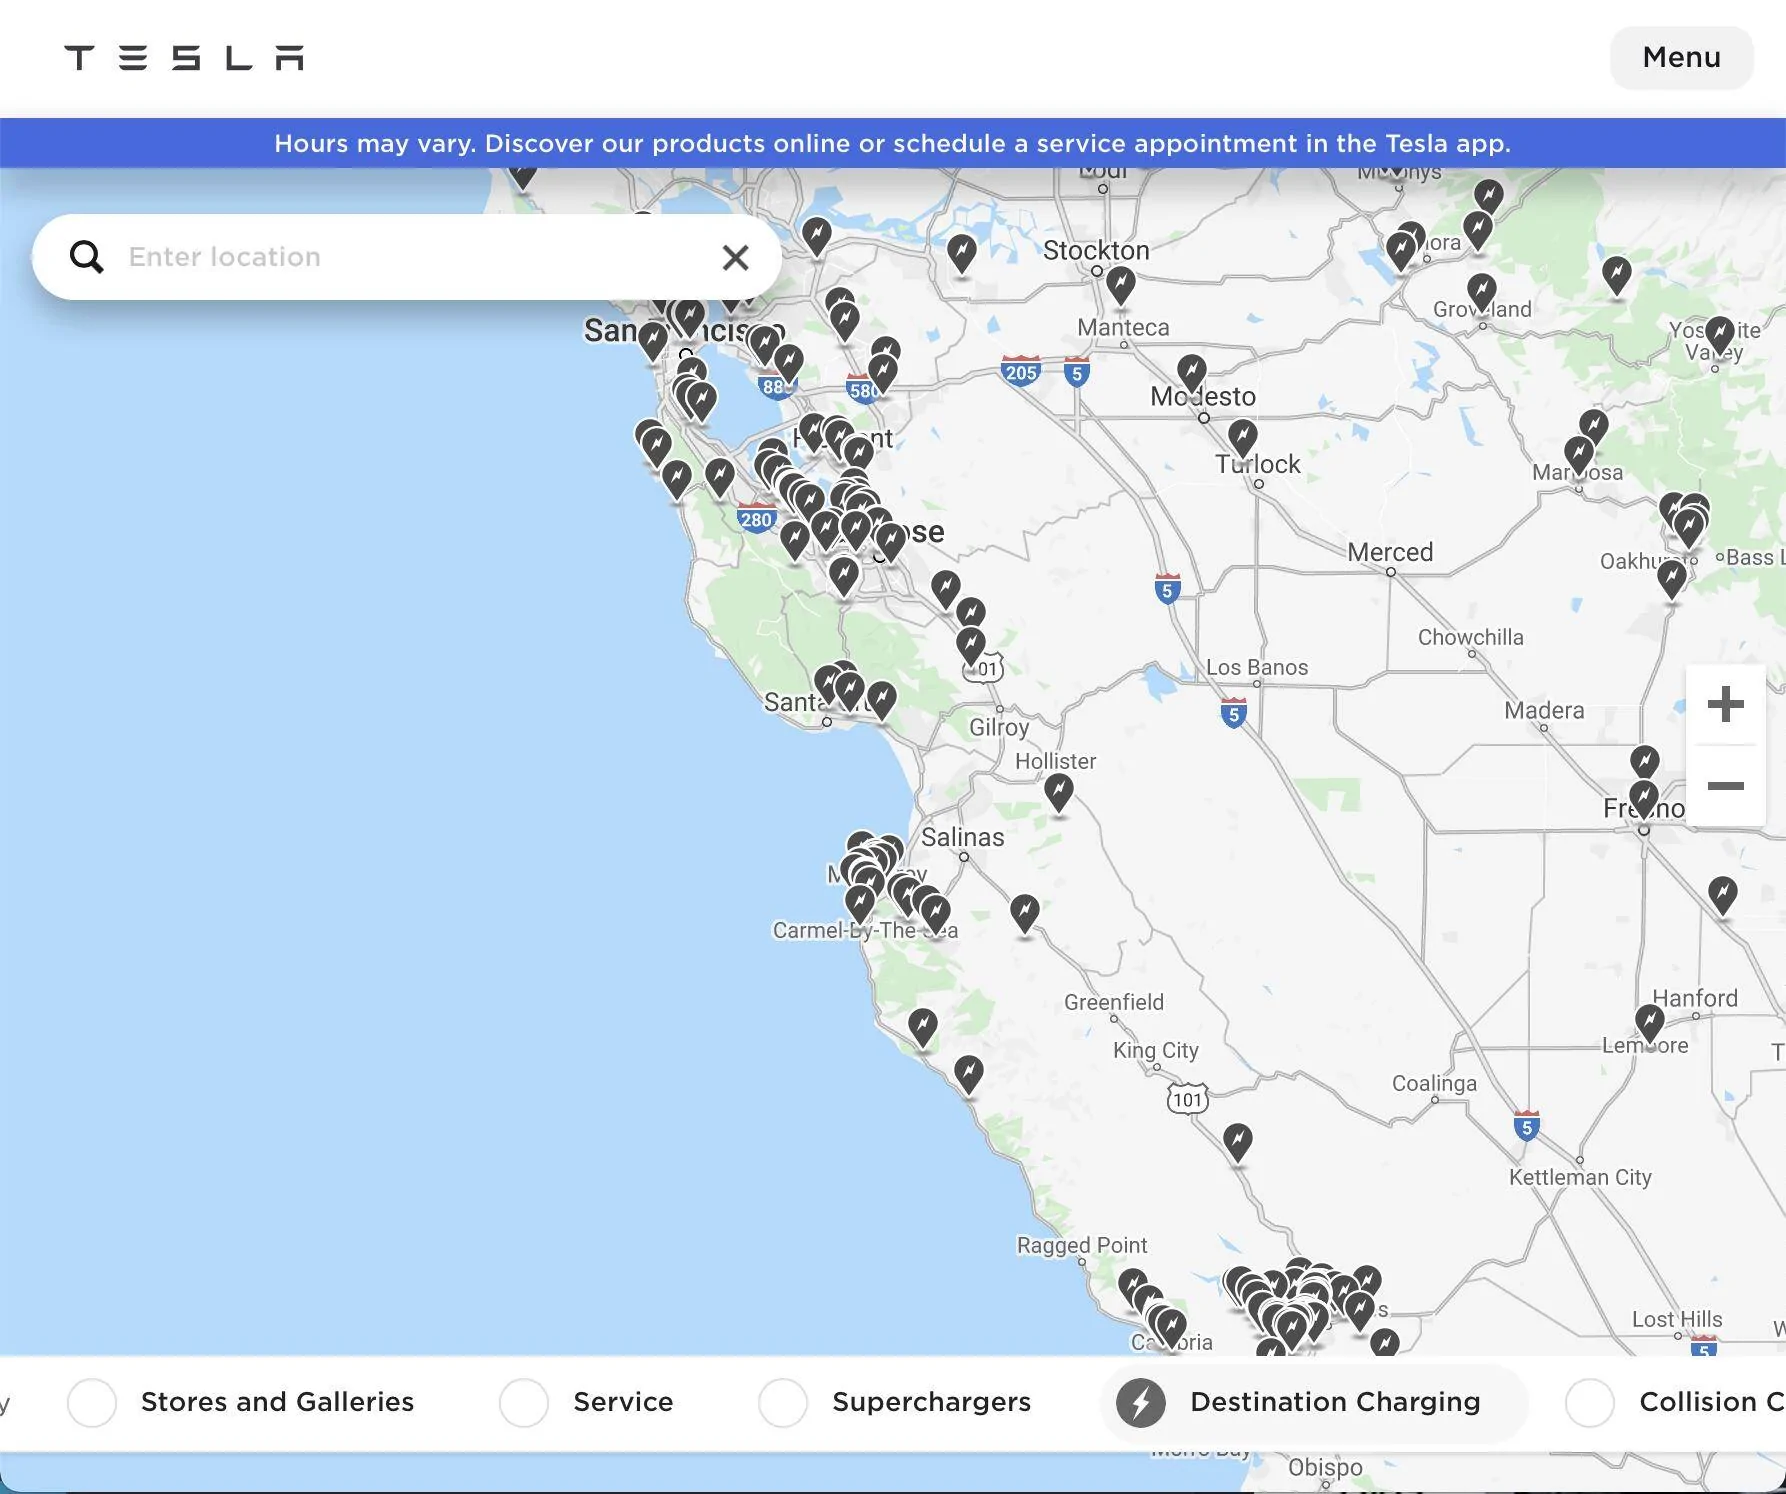Zoom in on the map
The image size is (1786, 1494).
1725,705
